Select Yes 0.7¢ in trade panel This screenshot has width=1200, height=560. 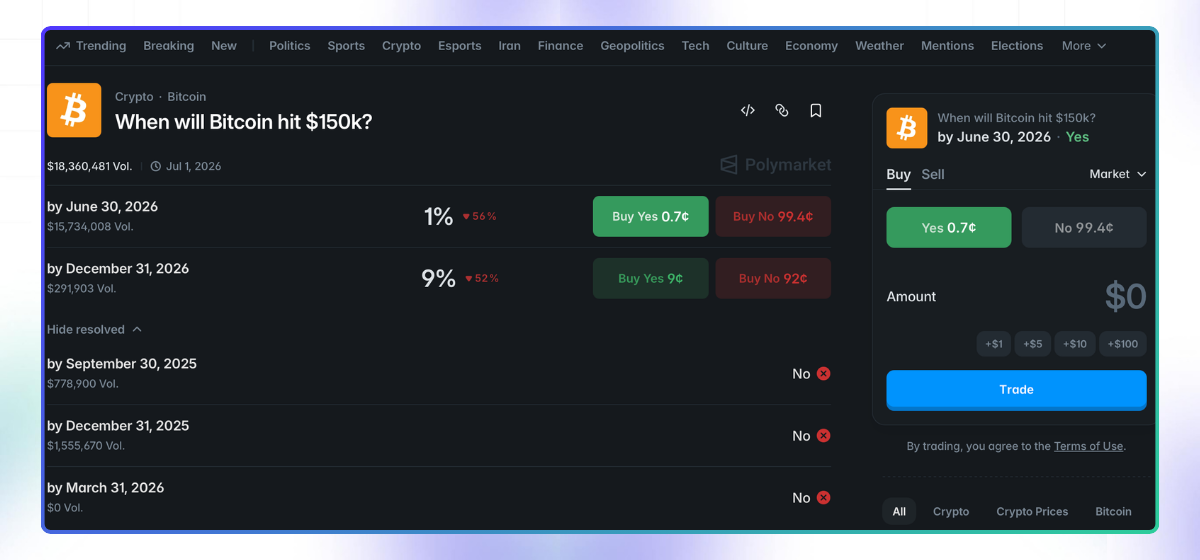[949, 228]
